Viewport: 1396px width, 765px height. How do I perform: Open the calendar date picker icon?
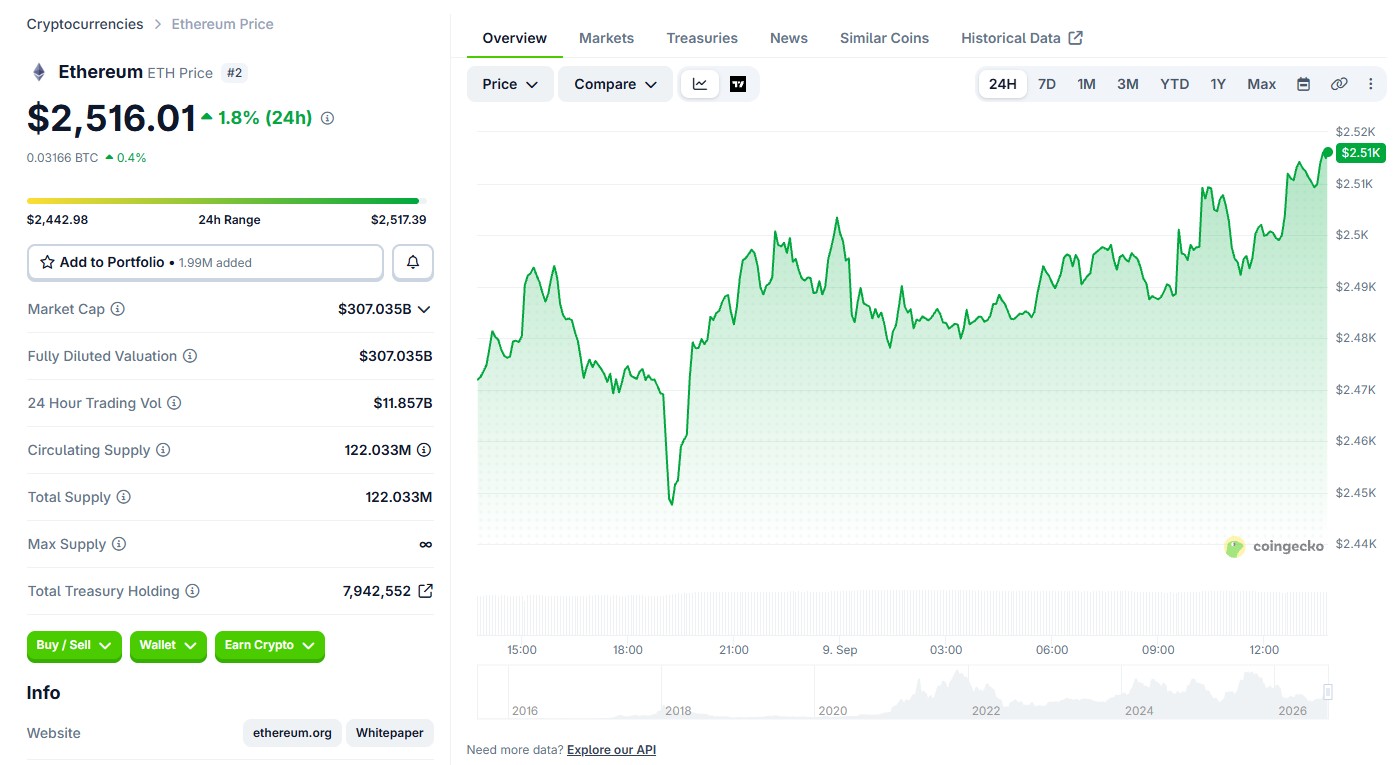(x=1303, y=84)
